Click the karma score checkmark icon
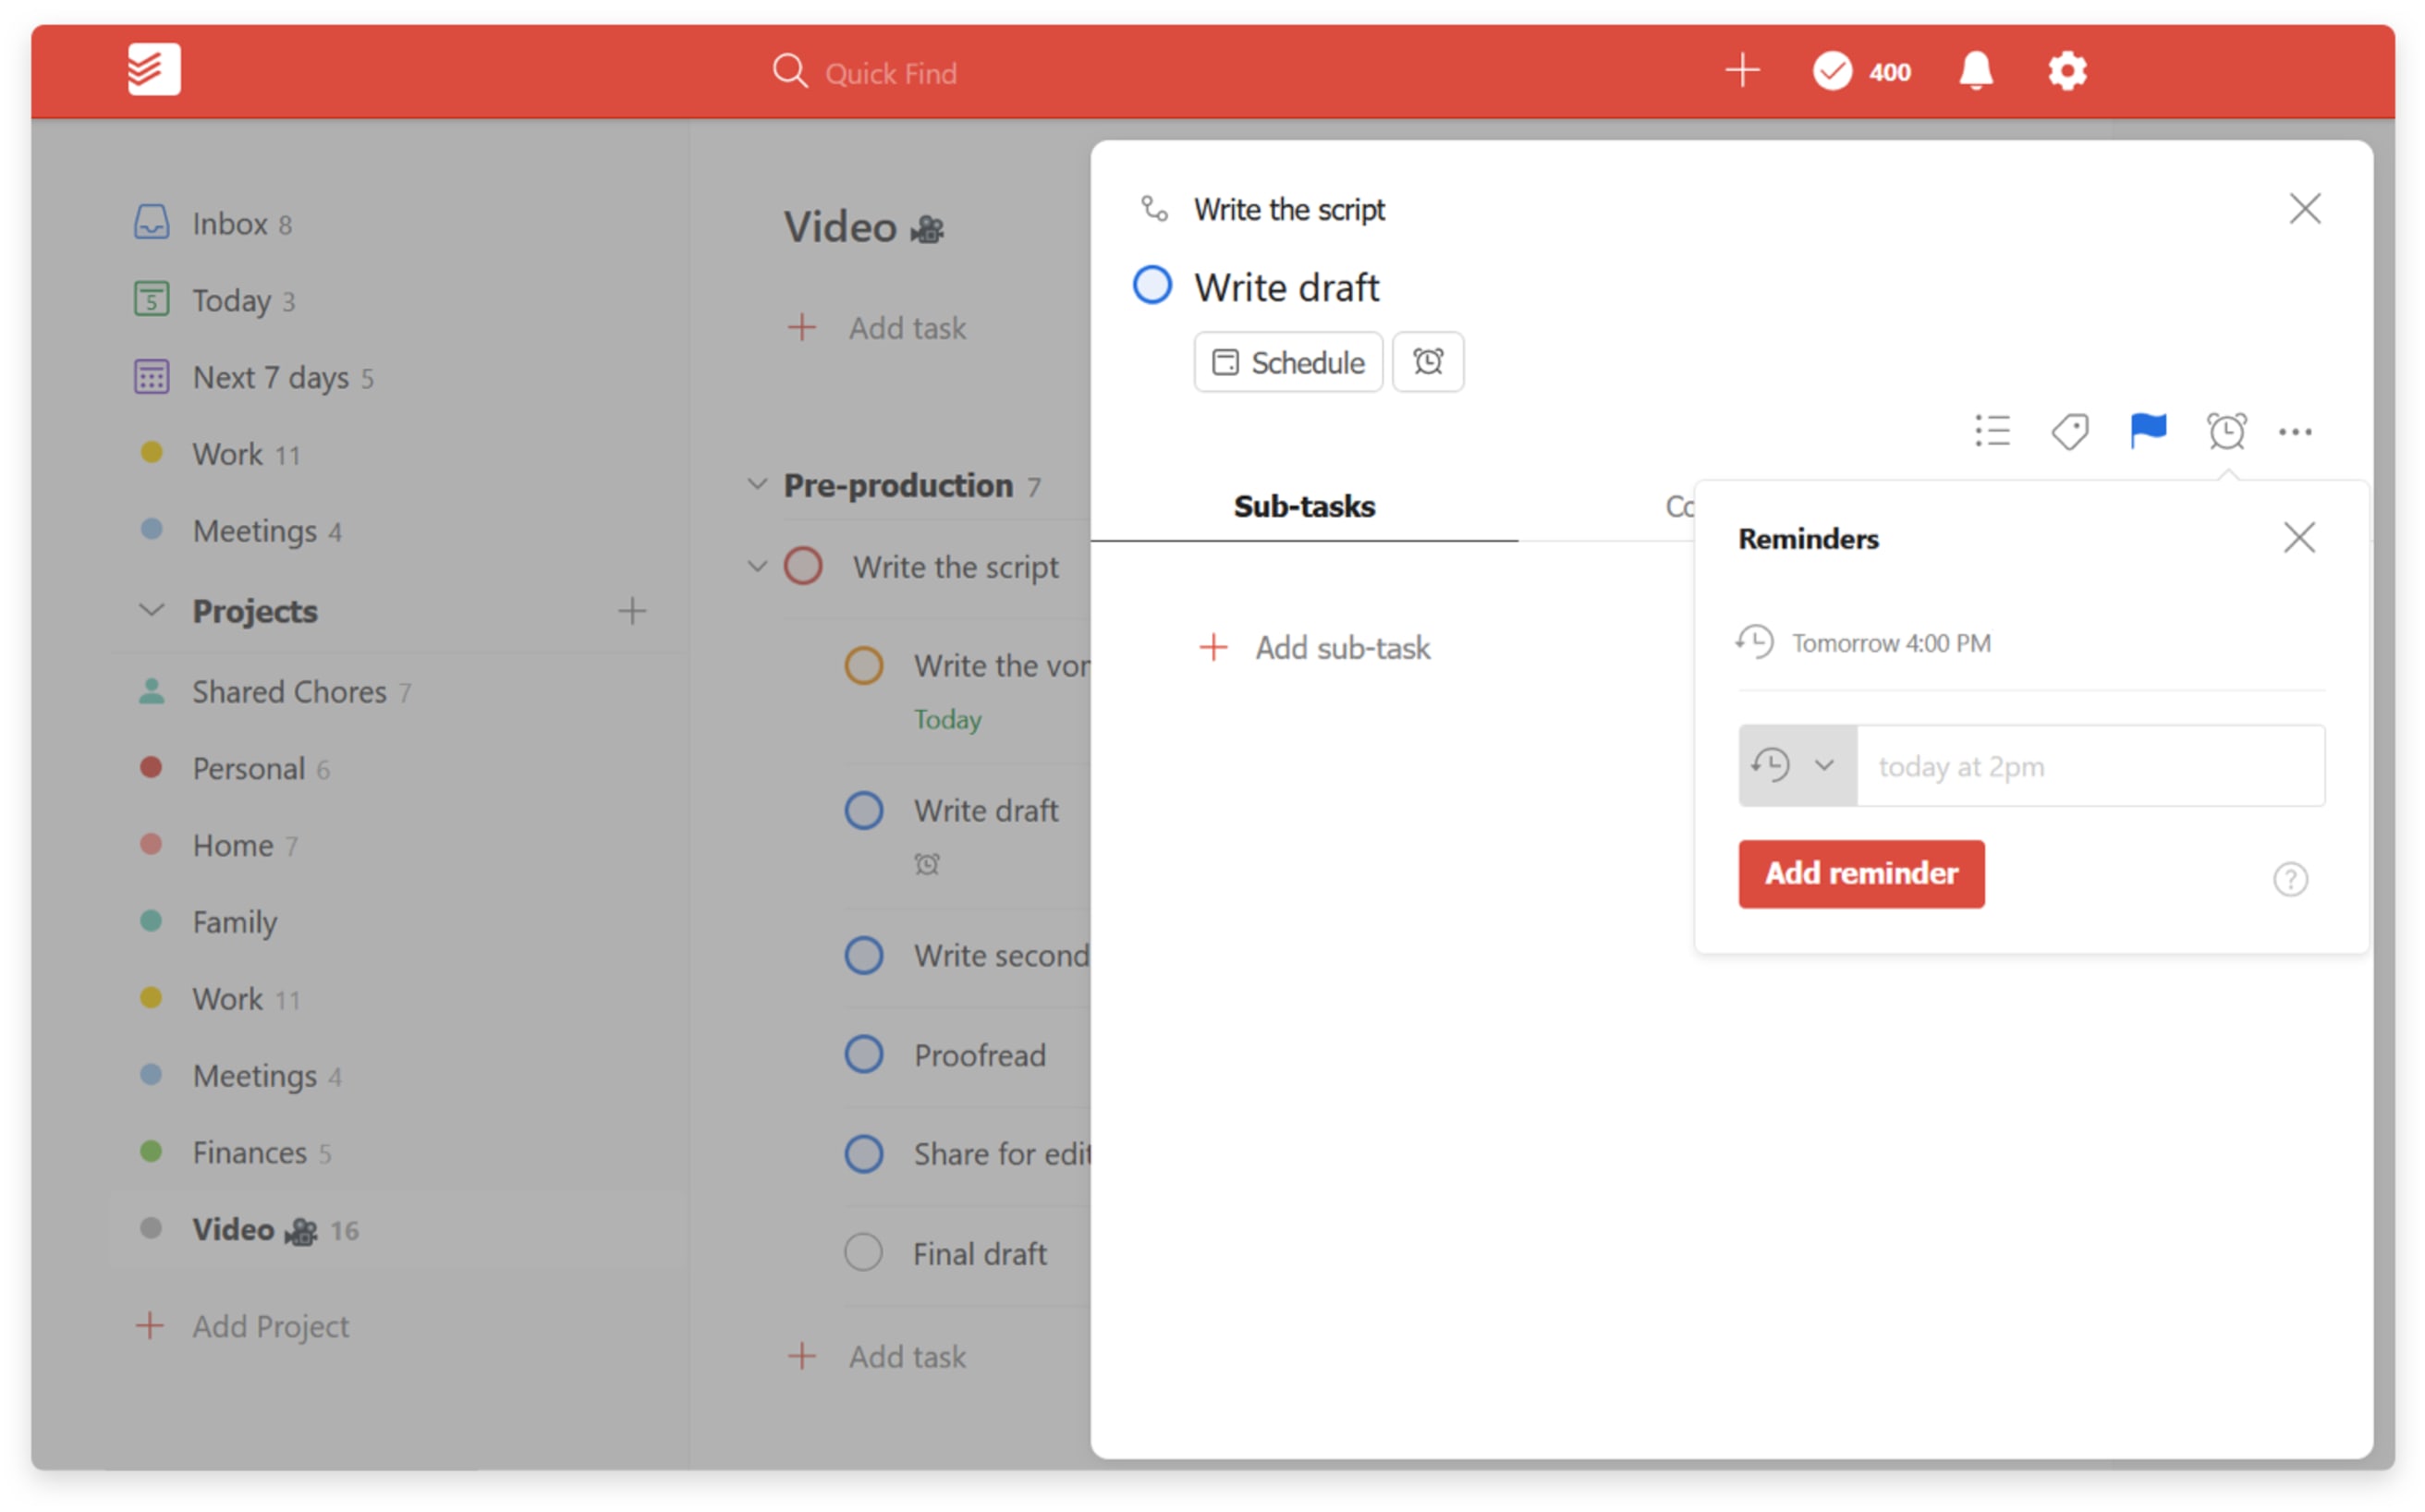Image resolution: width=2425 pixels, height=1512 pixels. (1832, 71)
